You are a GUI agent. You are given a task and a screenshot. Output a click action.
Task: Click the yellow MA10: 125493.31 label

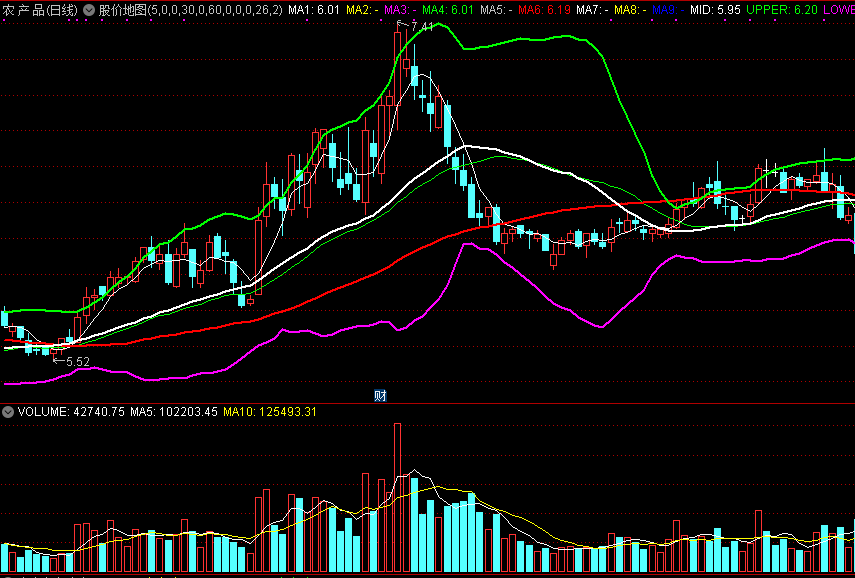[270, 412]
